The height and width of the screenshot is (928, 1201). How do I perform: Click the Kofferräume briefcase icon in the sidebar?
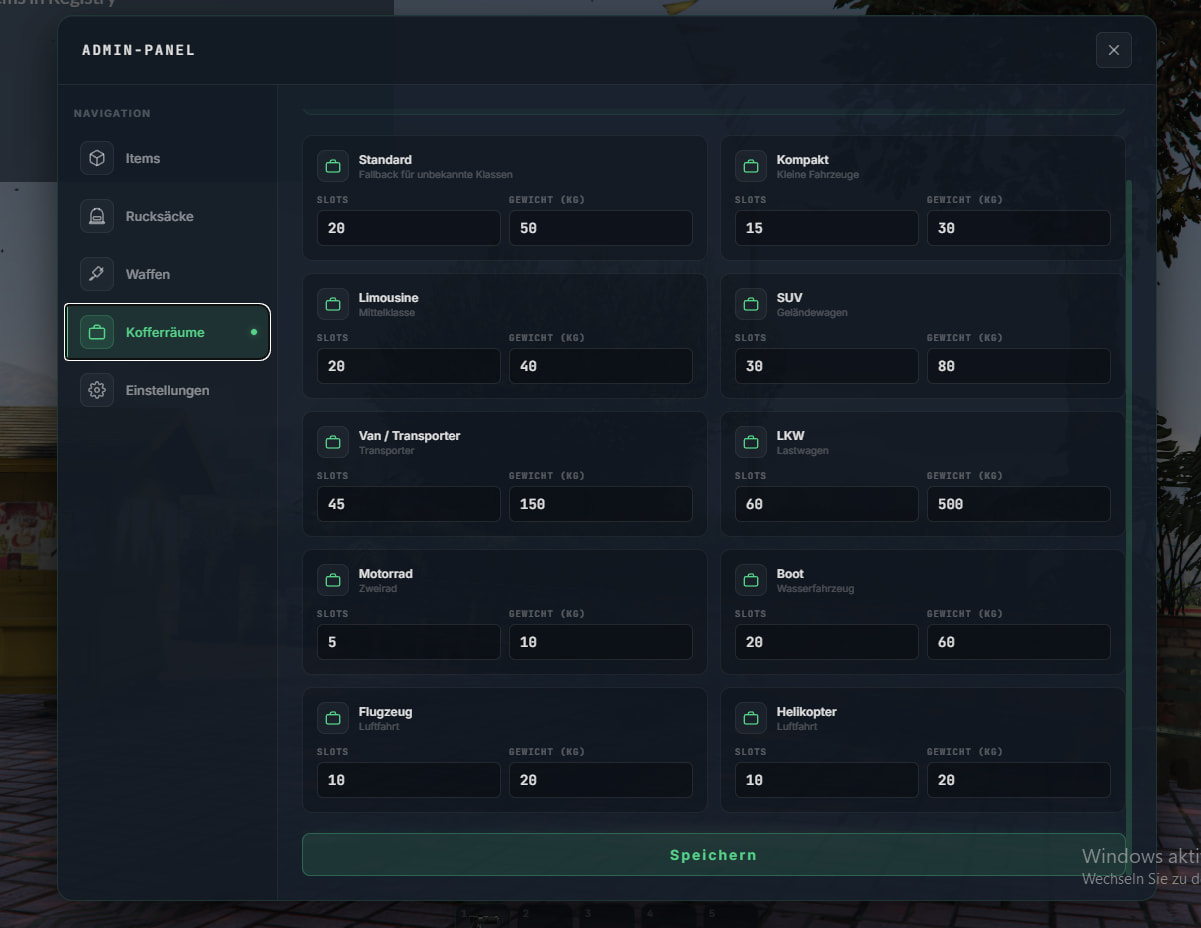(x=97, y=332)
